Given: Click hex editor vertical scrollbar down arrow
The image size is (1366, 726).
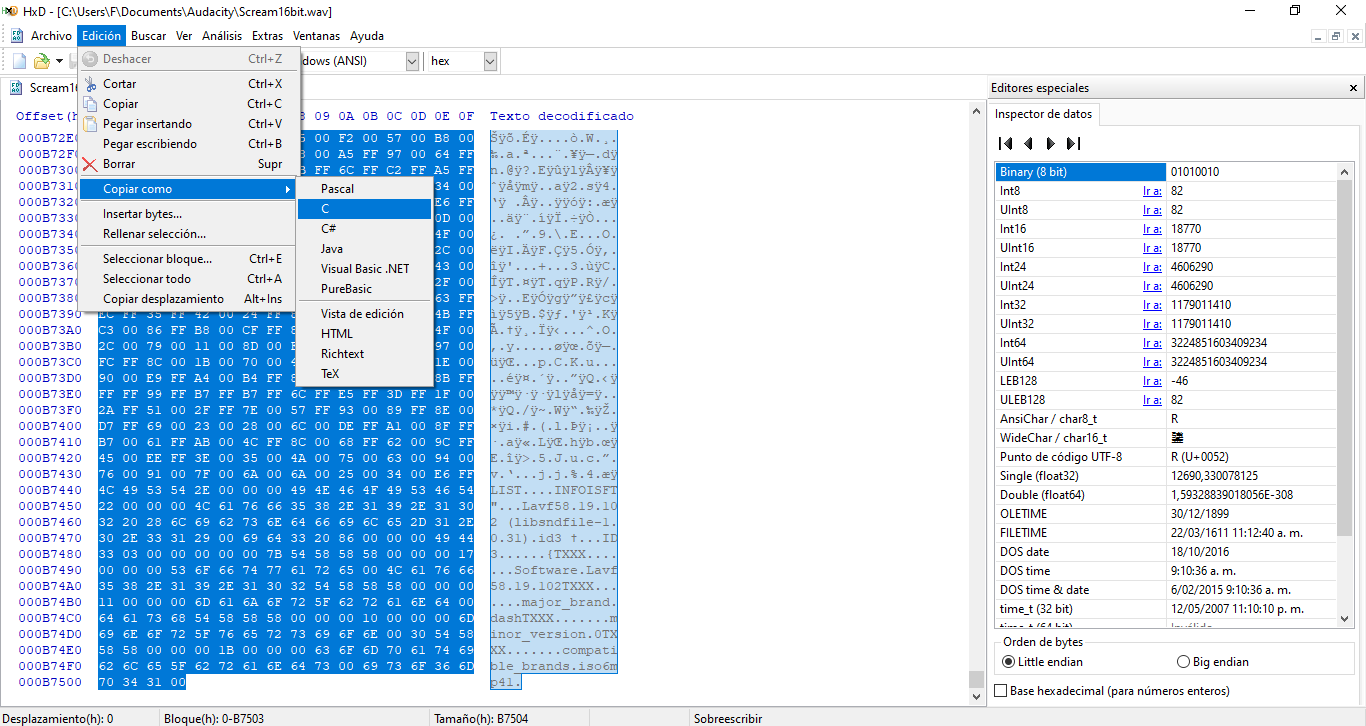Looking at the screenshot, I should (x=976, y=696).
